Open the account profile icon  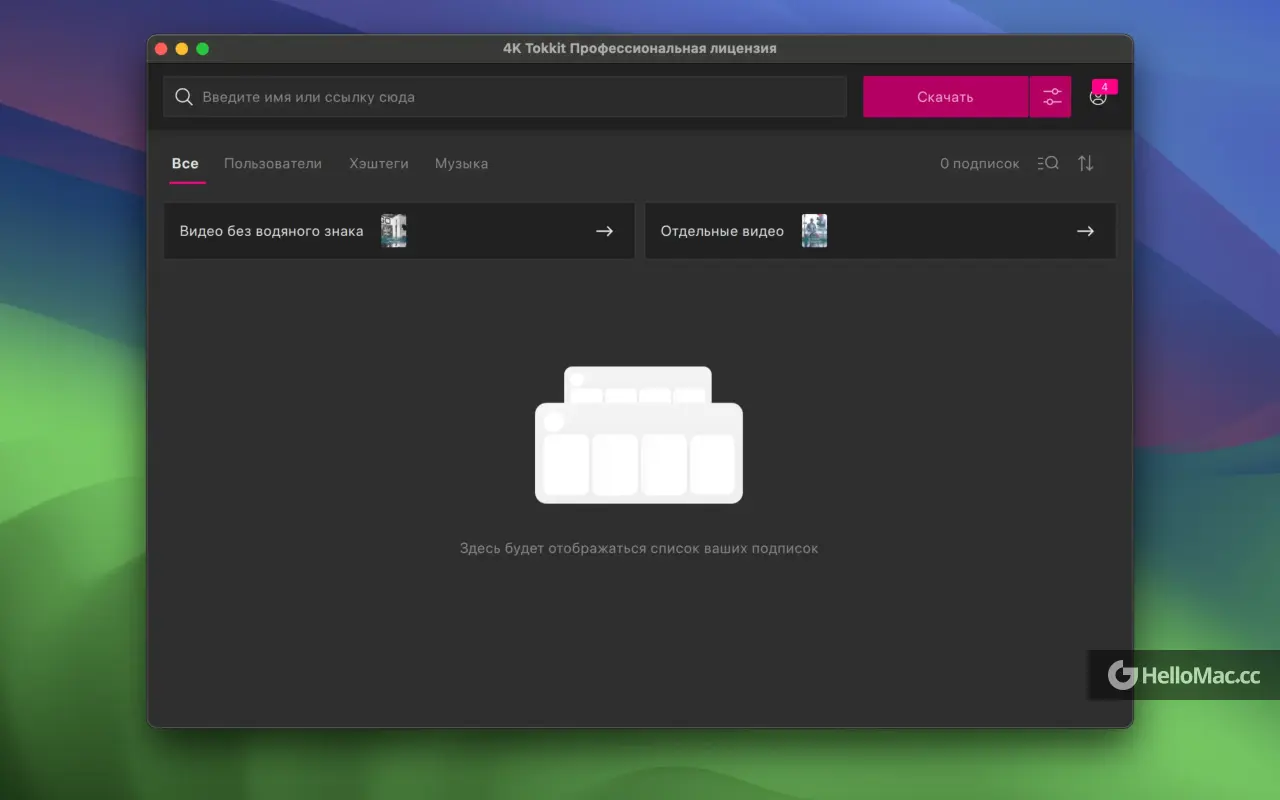pyautogui.click(x=1098, y=98)
